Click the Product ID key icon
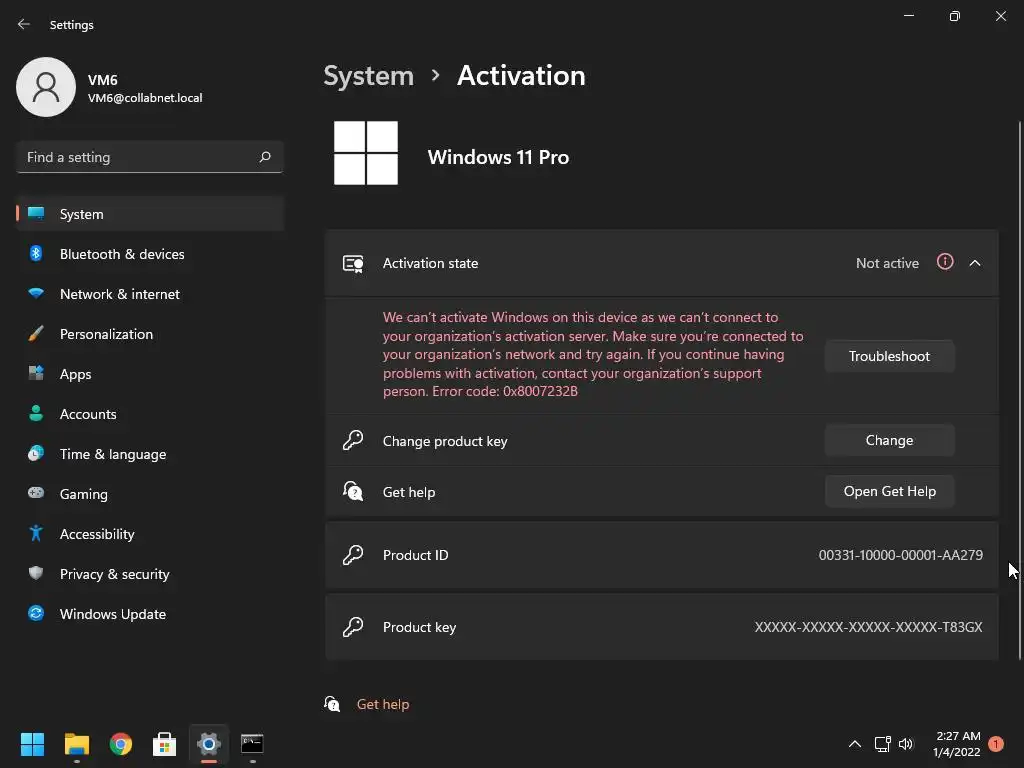Viewport: 1024px width, 768px height. 353,555
